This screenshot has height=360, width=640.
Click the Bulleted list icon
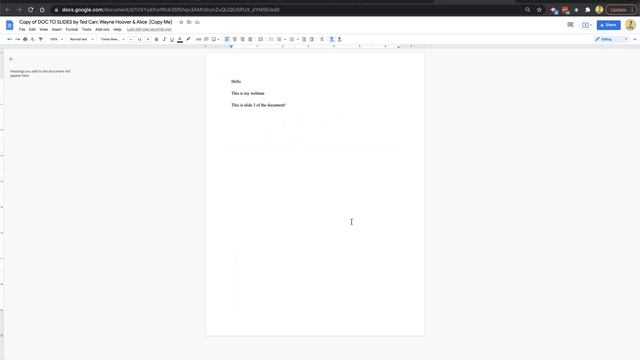point(279,39)
